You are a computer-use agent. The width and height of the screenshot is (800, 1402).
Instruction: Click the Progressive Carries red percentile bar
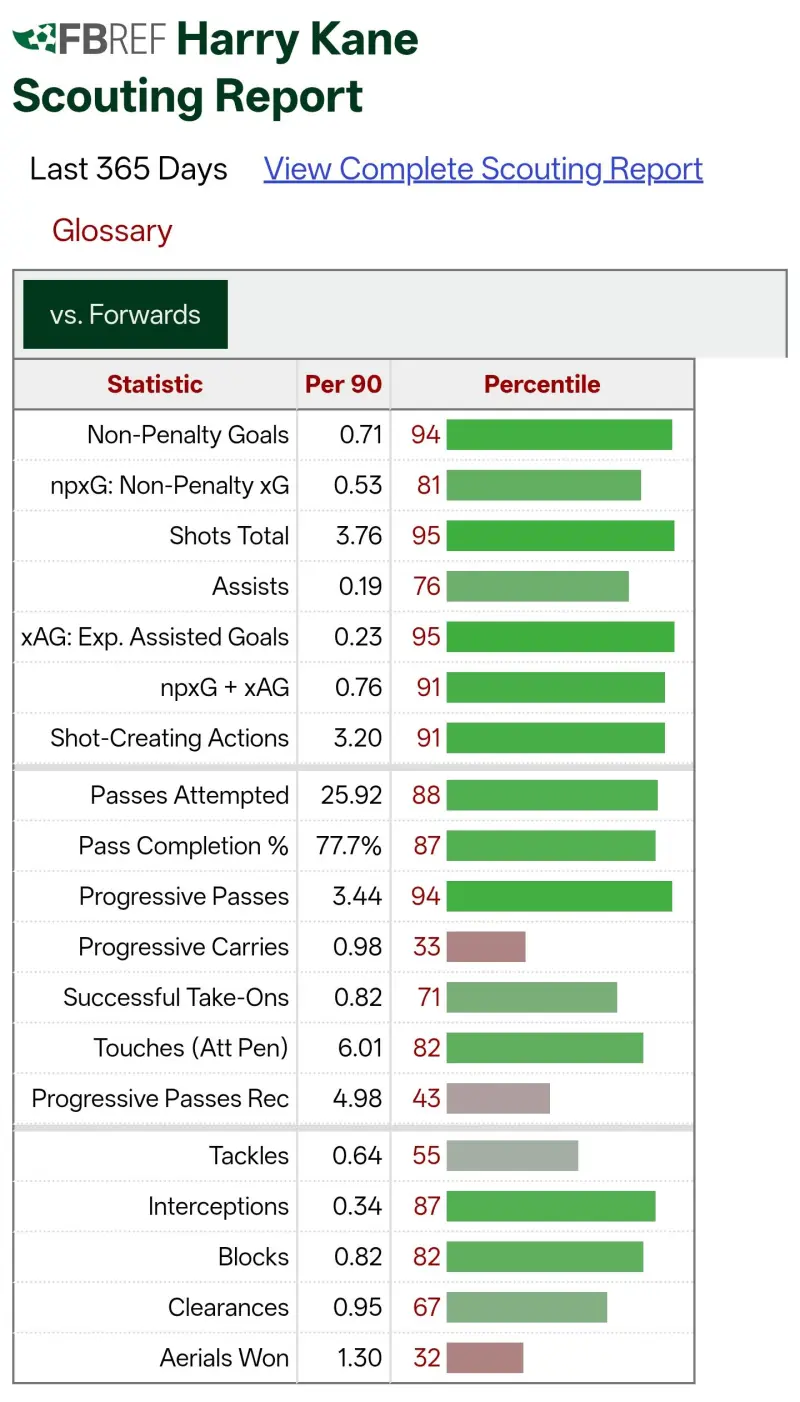[x=486, y=947]
